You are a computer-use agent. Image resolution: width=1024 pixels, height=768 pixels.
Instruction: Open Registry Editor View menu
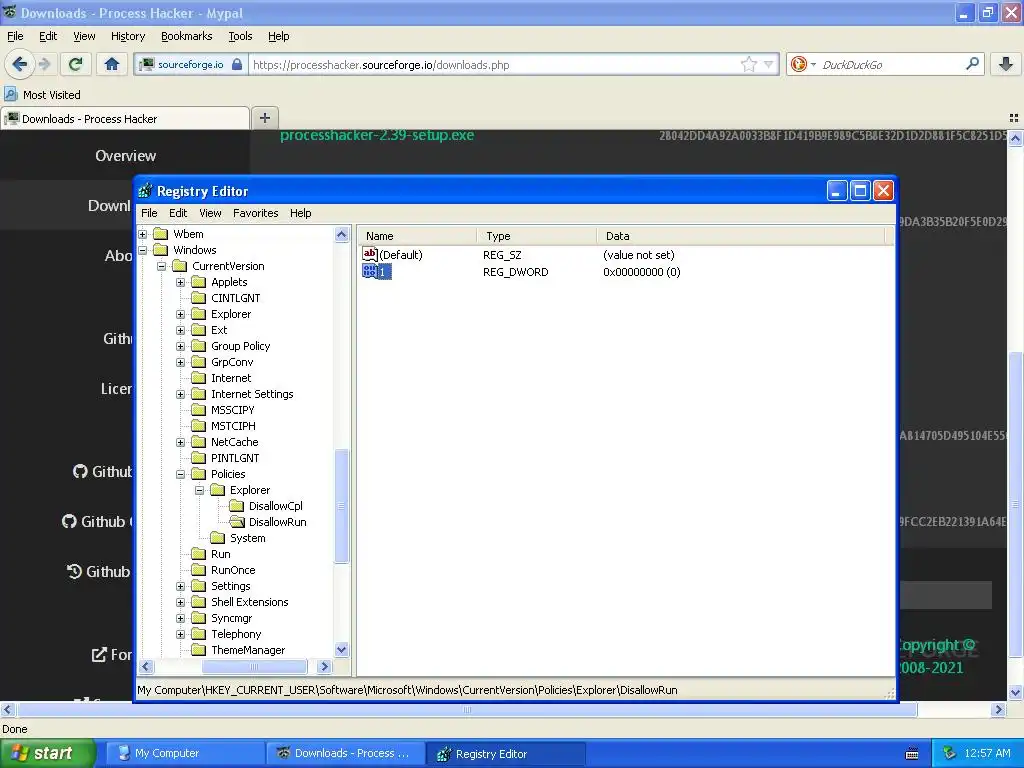[210, 213]
